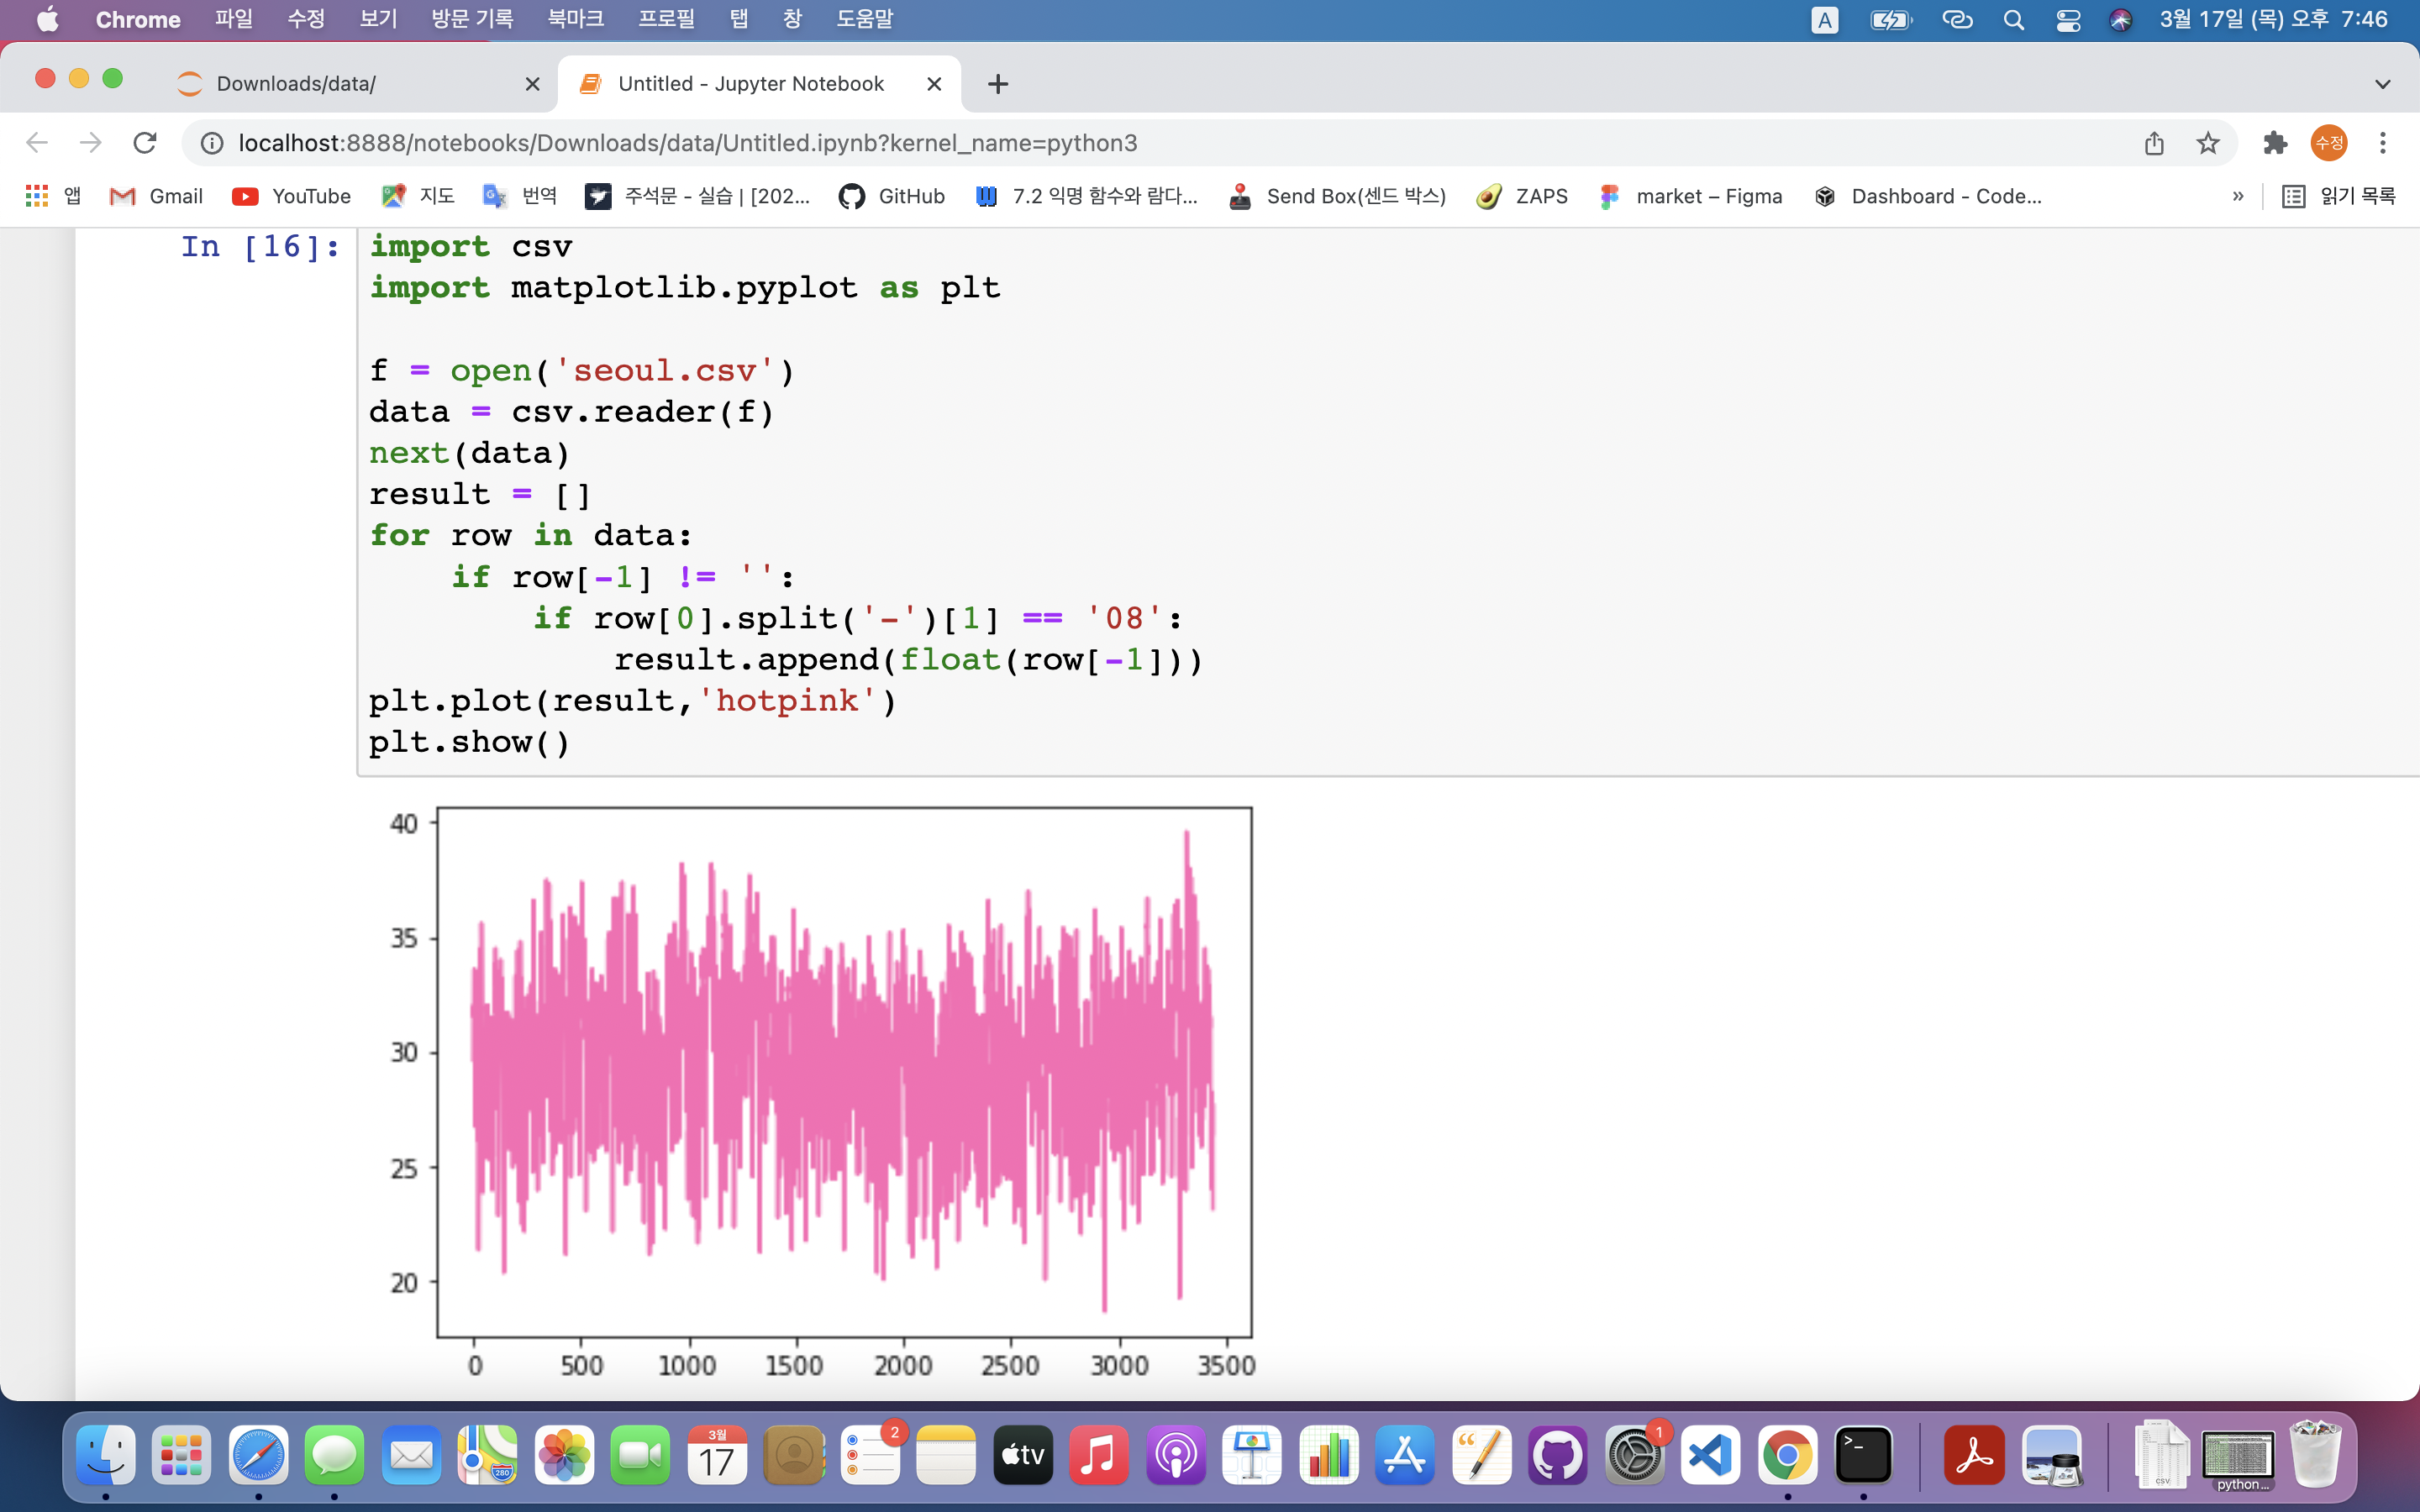Open Terminal from the dock

1863,1455
